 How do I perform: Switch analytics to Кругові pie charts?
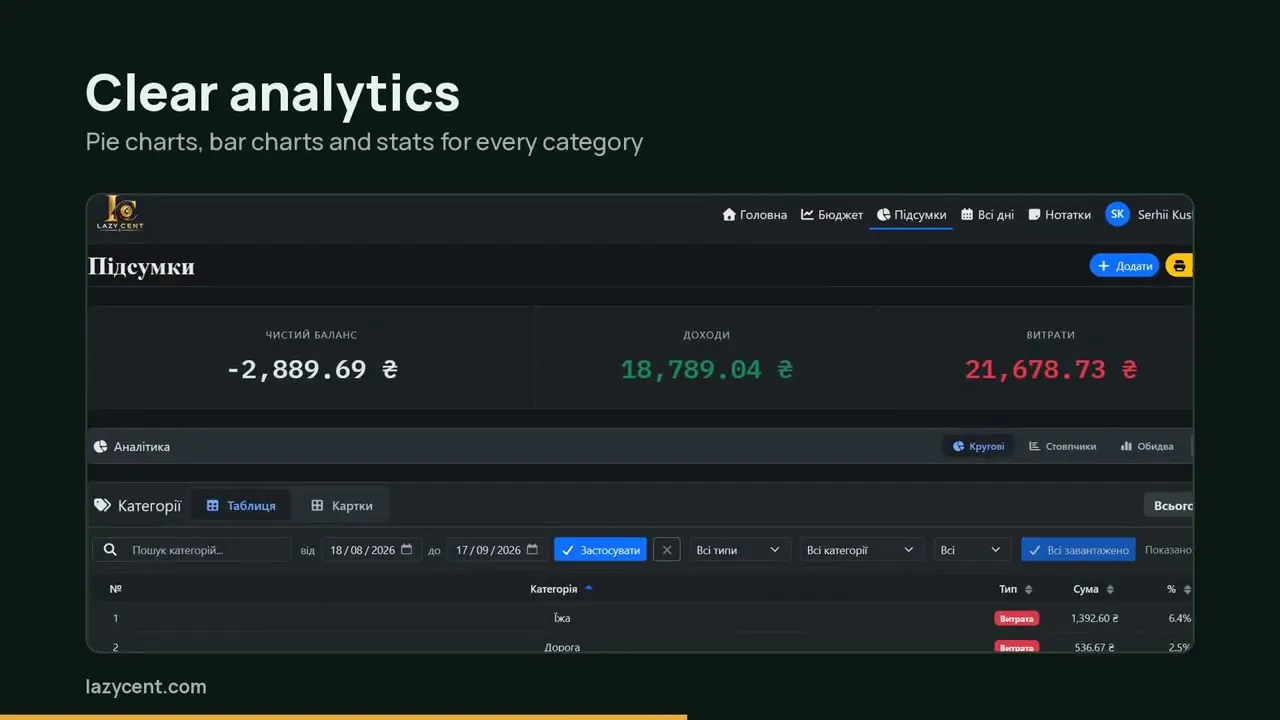[x=979, y=446]
